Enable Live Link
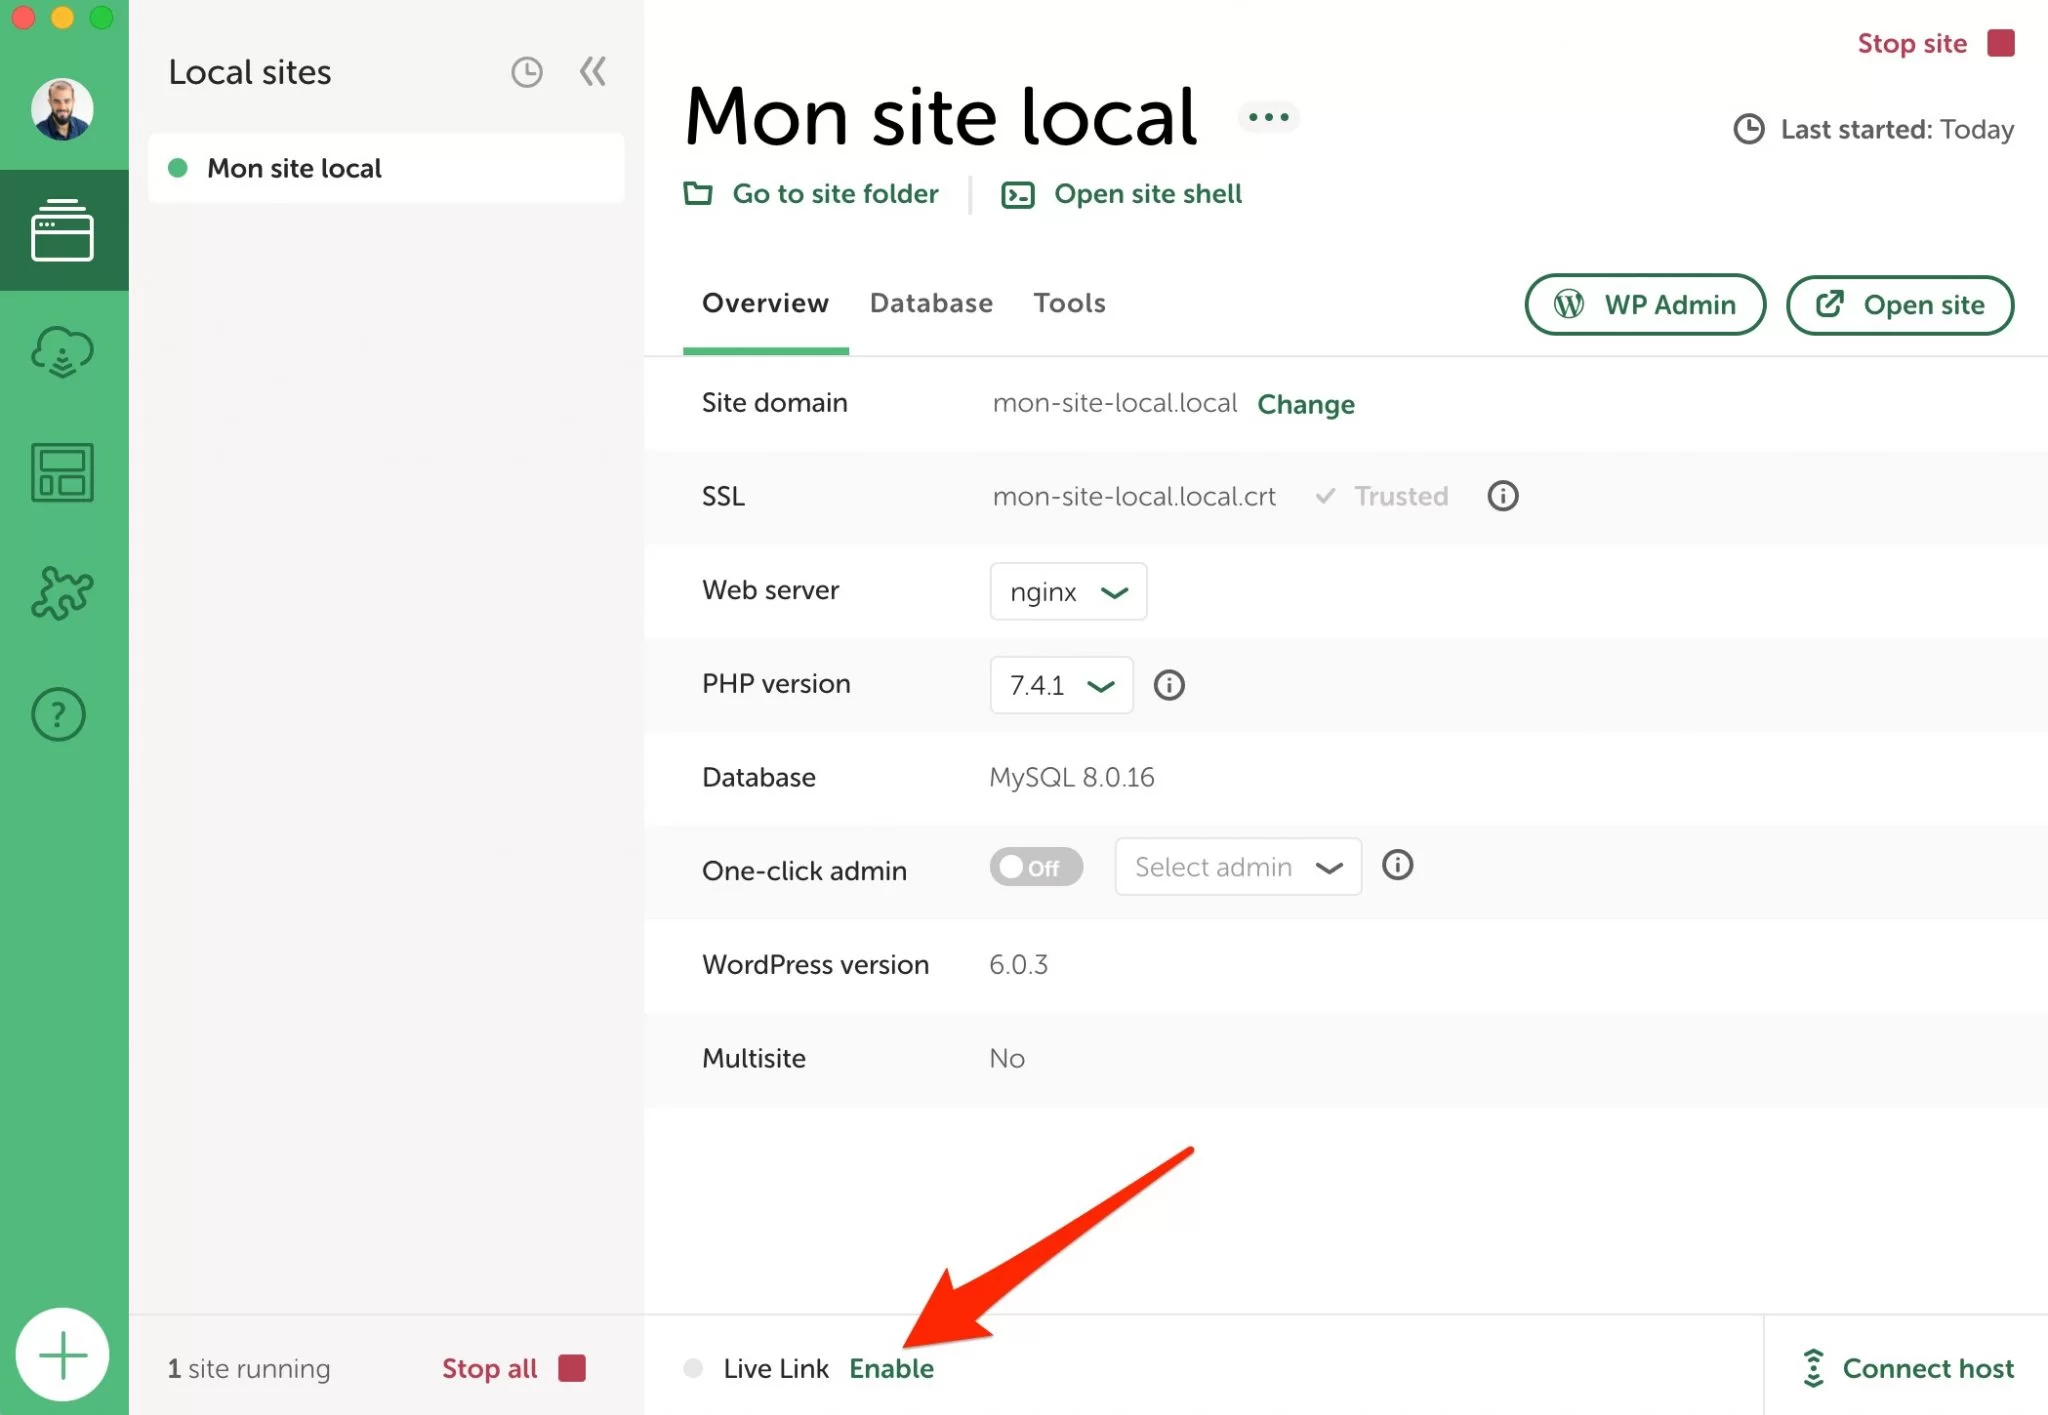 click(x=891, y=1368)
